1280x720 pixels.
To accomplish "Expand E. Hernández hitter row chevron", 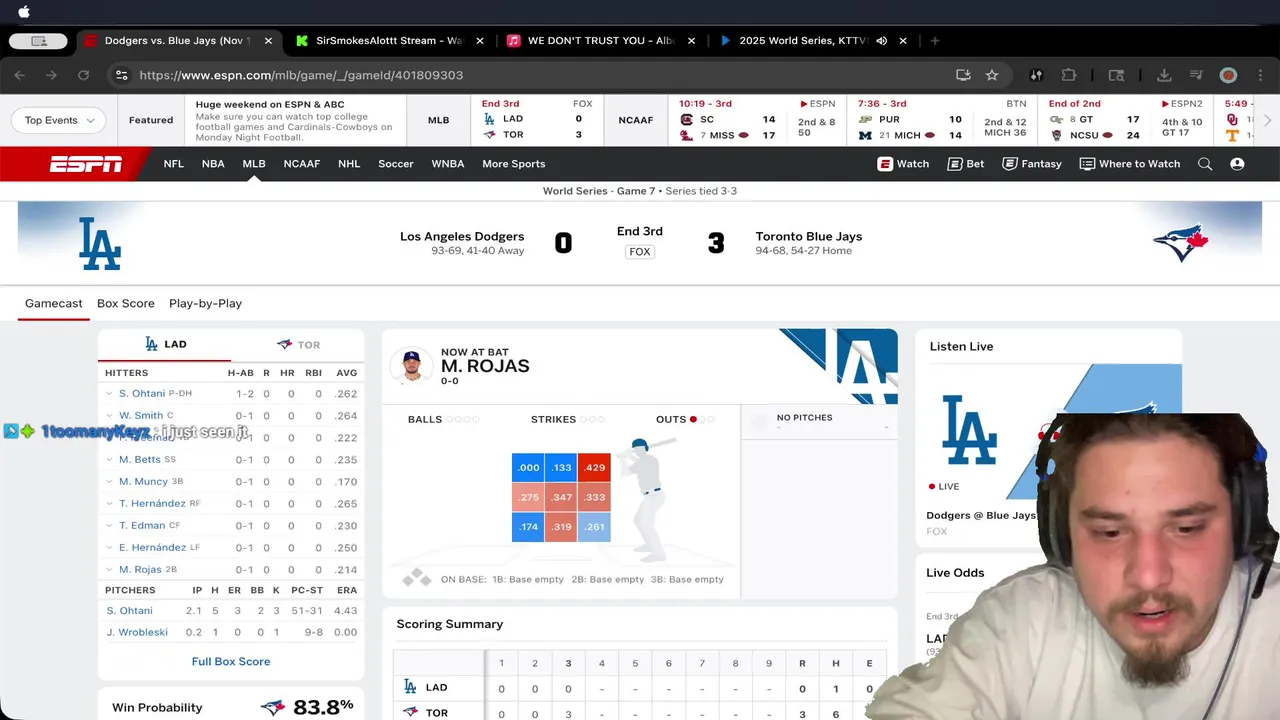I will point(109,548).
